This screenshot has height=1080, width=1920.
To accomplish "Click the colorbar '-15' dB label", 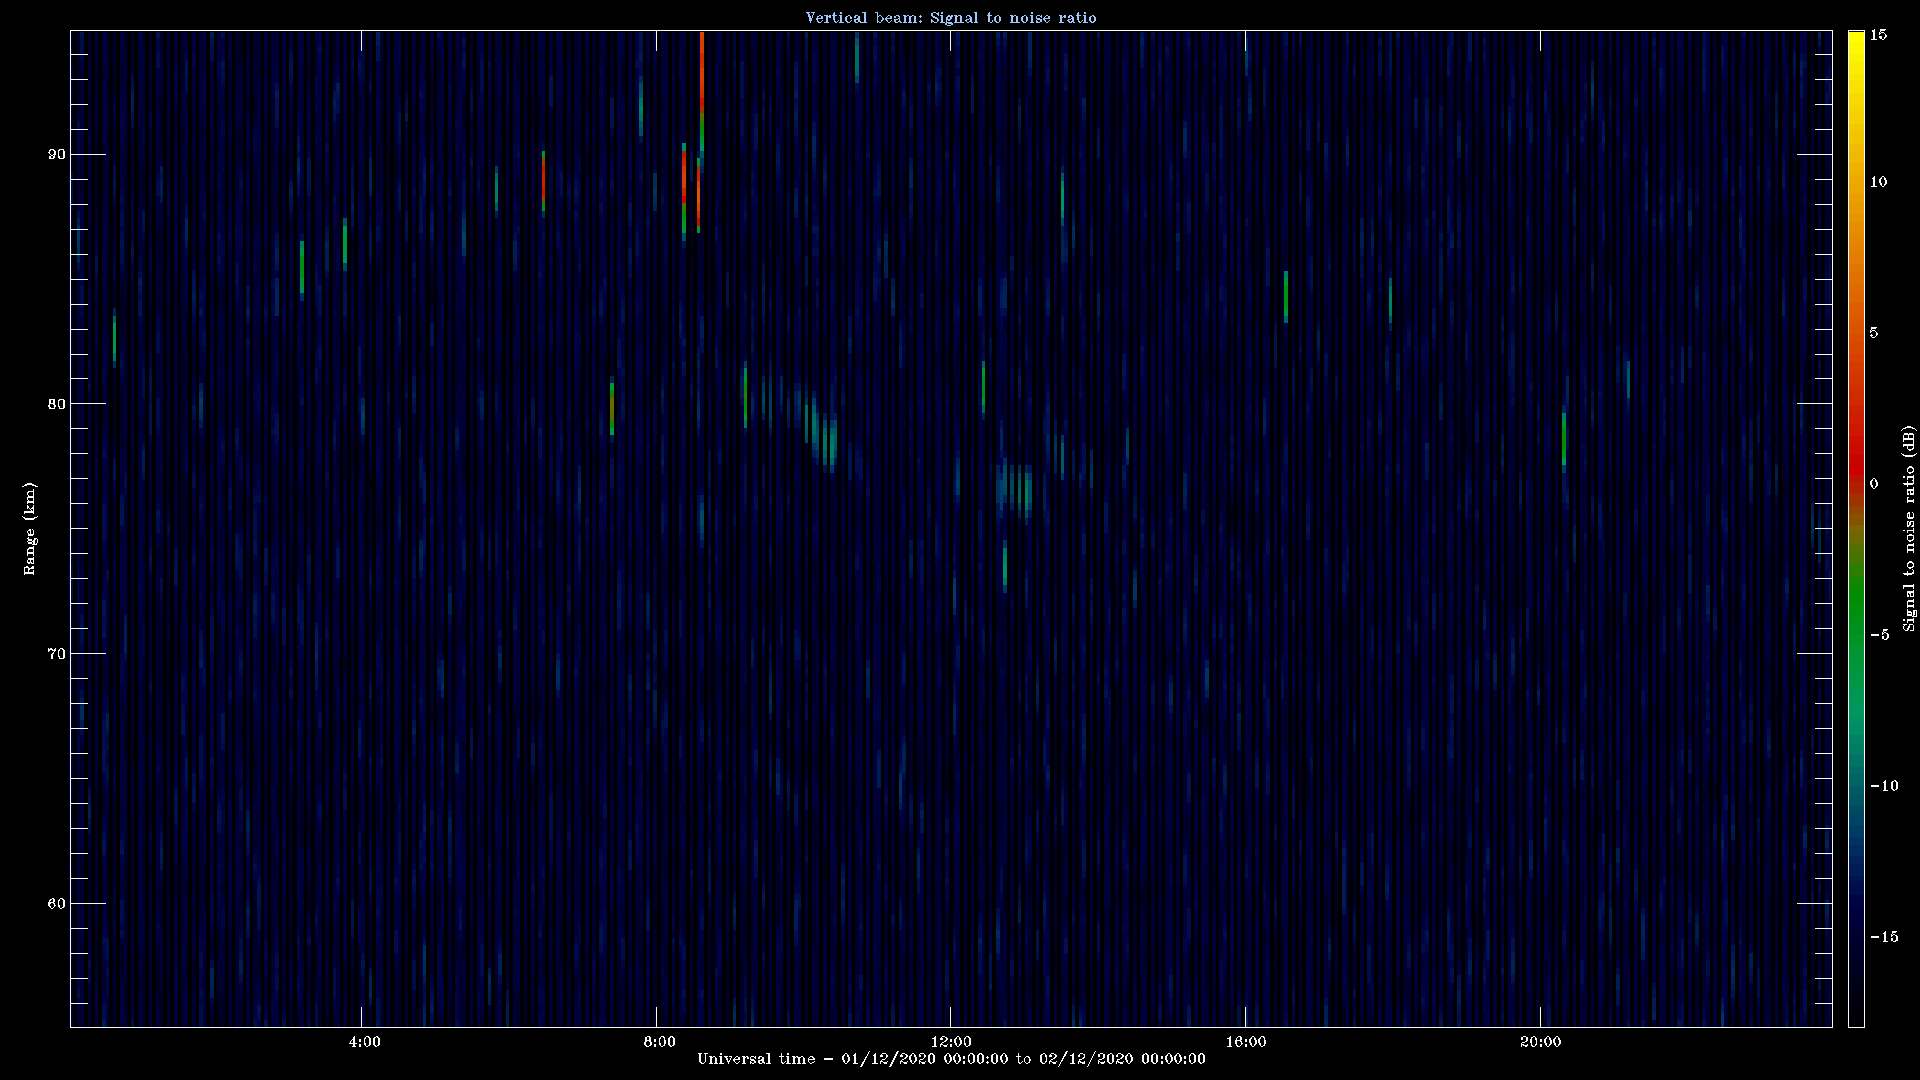I will 1883,937.
